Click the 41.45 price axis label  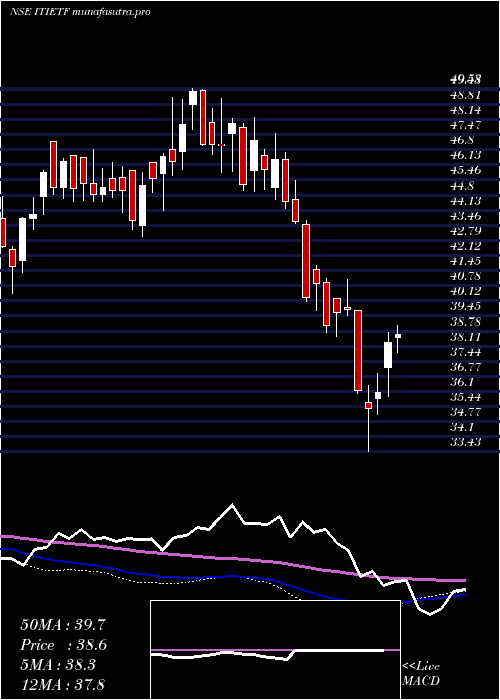466,261
